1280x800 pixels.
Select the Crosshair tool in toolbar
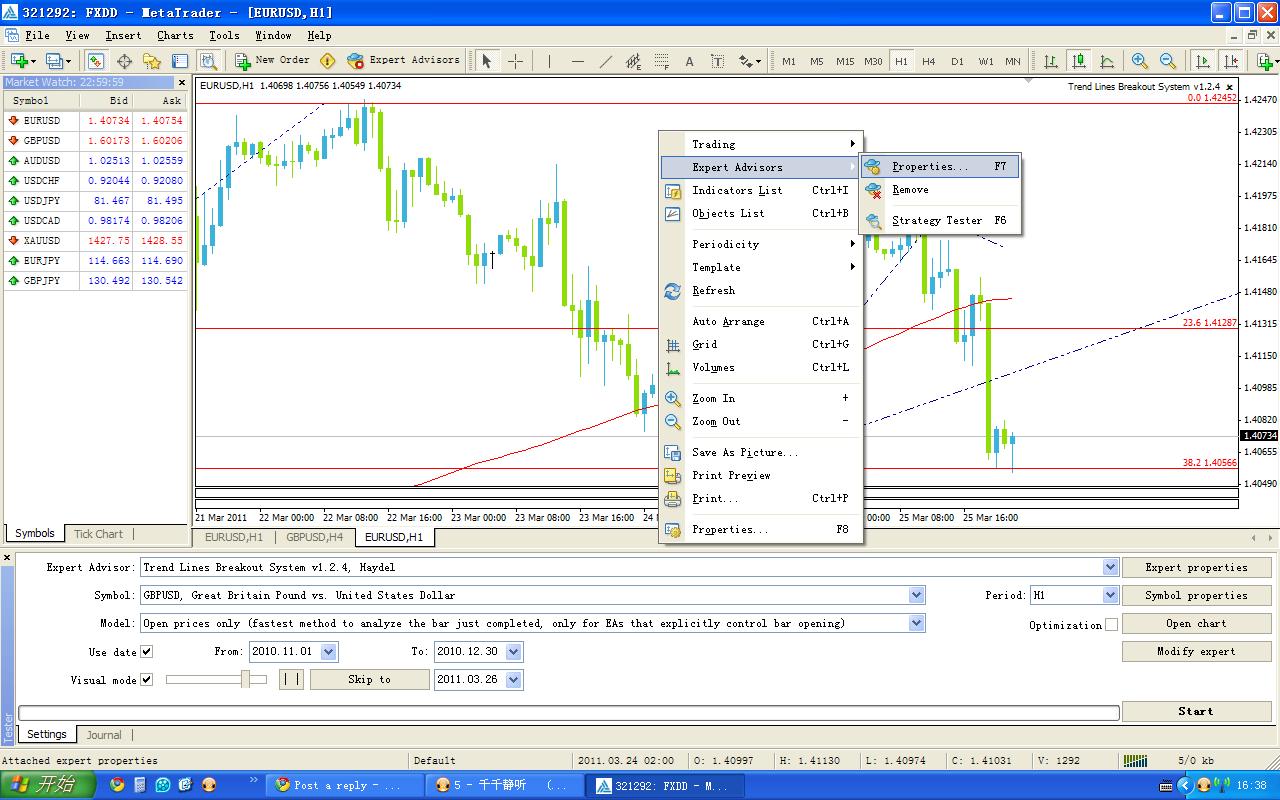pyautogui.click(x=516, y=61)
